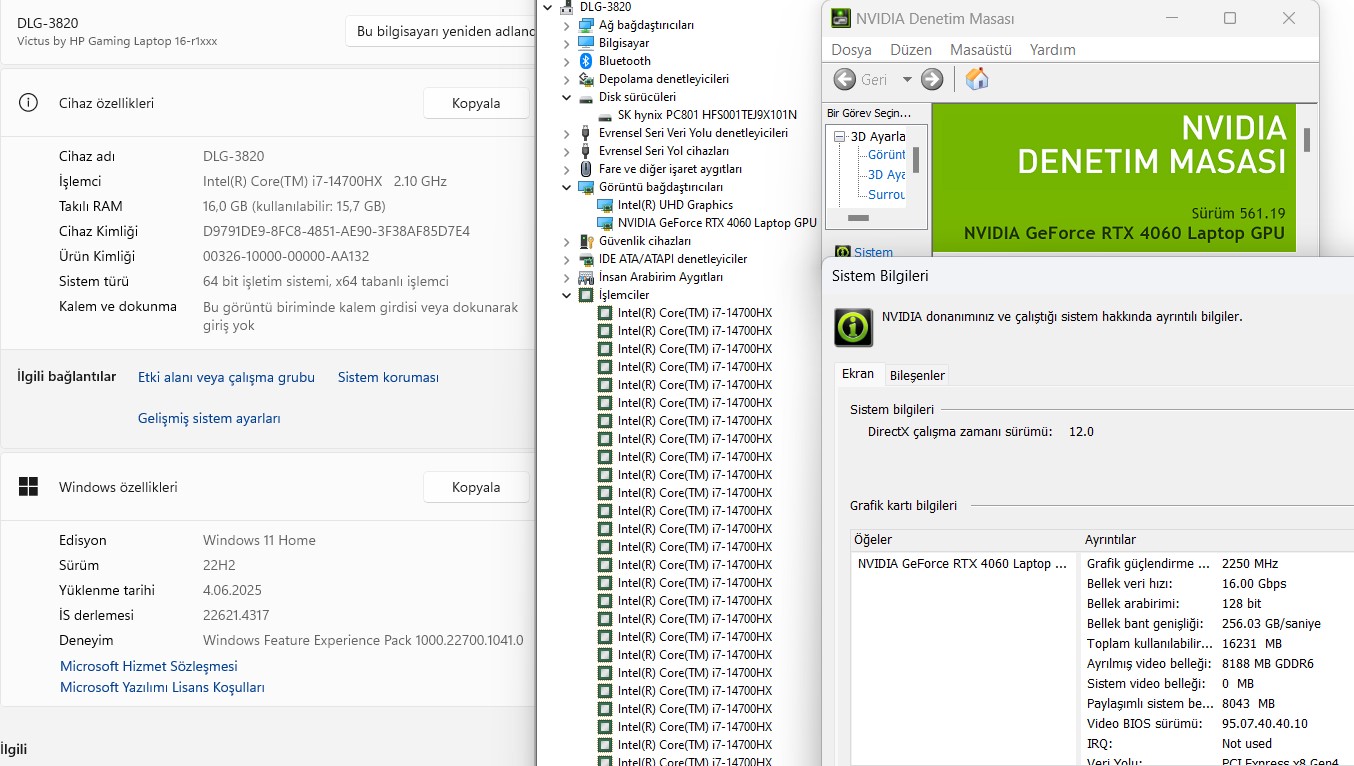
Task: Click the Bluetooth icon in Device Manager
Action: pos(587,61)
